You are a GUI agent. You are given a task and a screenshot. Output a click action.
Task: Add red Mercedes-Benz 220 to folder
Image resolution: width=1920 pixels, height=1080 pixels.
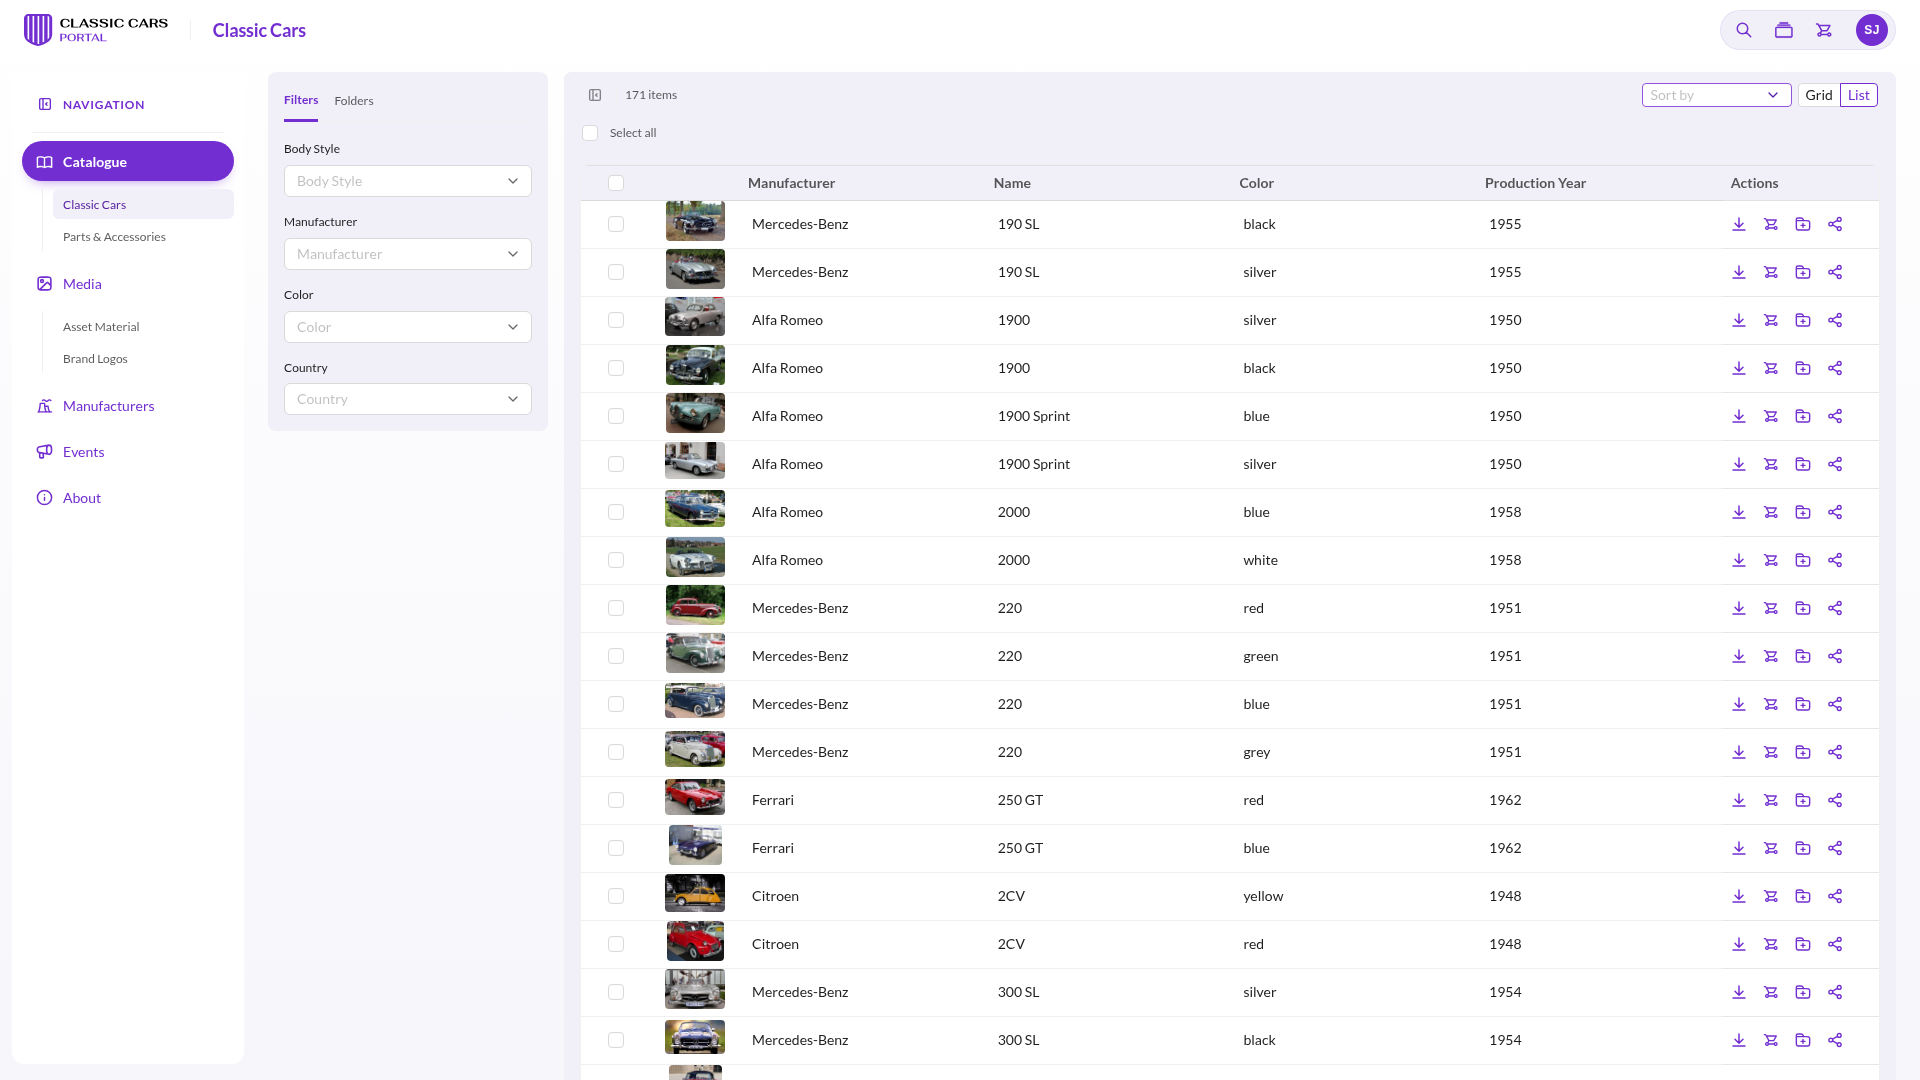[1803, 608]
